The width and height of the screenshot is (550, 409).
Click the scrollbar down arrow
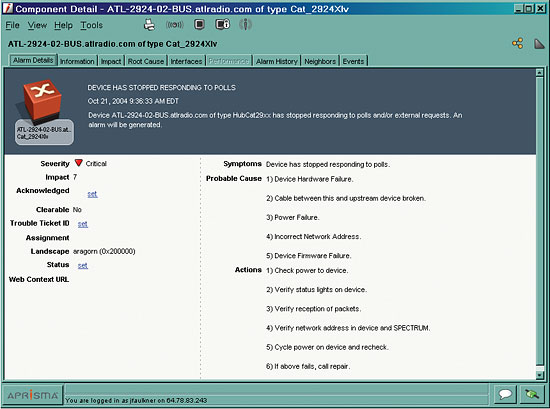[x=539, y=375]
